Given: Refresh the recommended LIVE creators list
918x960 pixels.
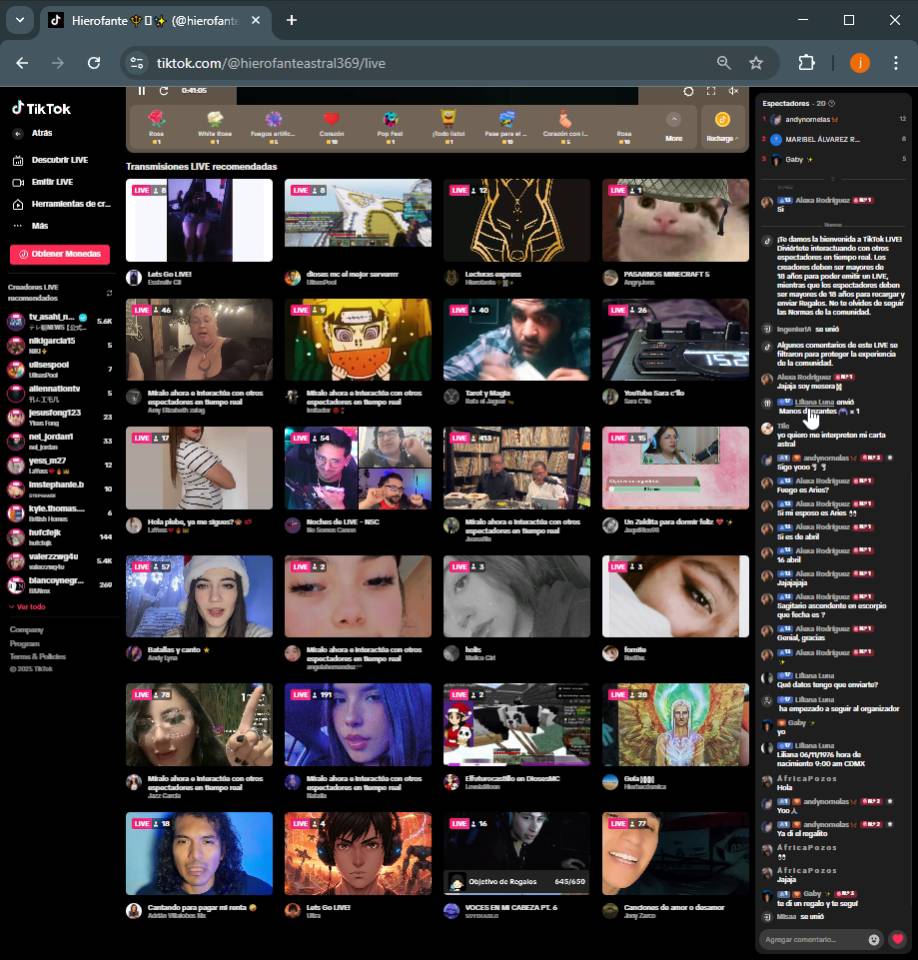Looking at the screenshot, I should point(110,292).
